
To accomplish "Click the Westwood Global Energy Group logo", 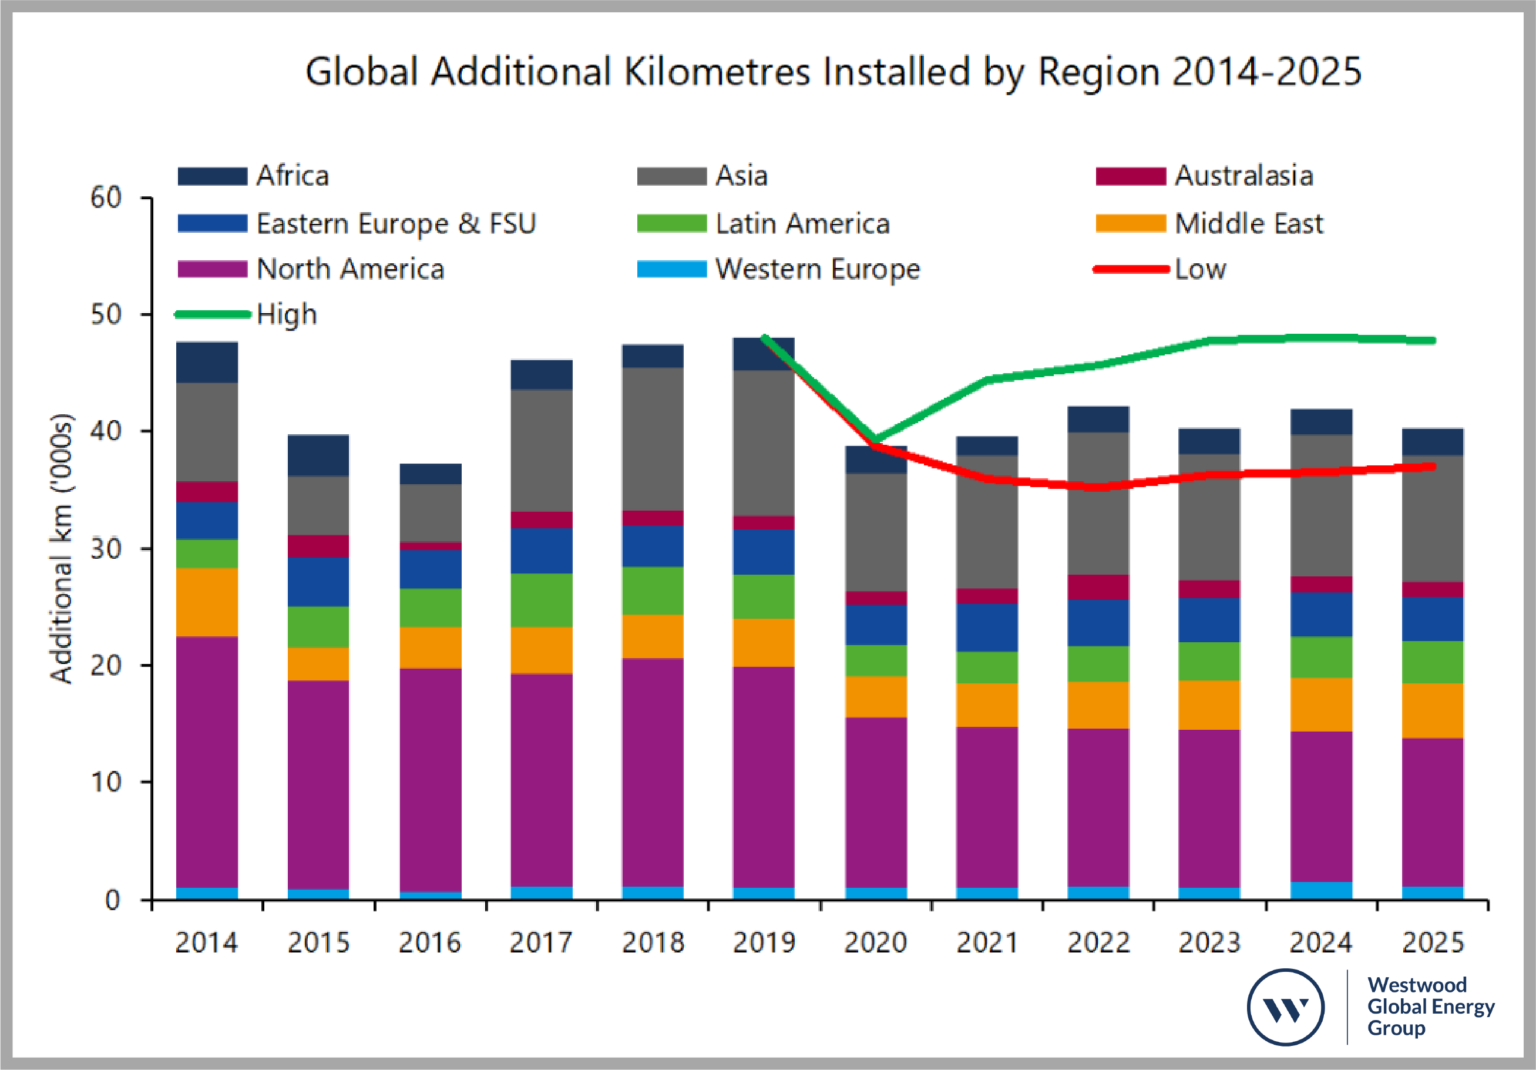I will [x=1286, y=1009].
